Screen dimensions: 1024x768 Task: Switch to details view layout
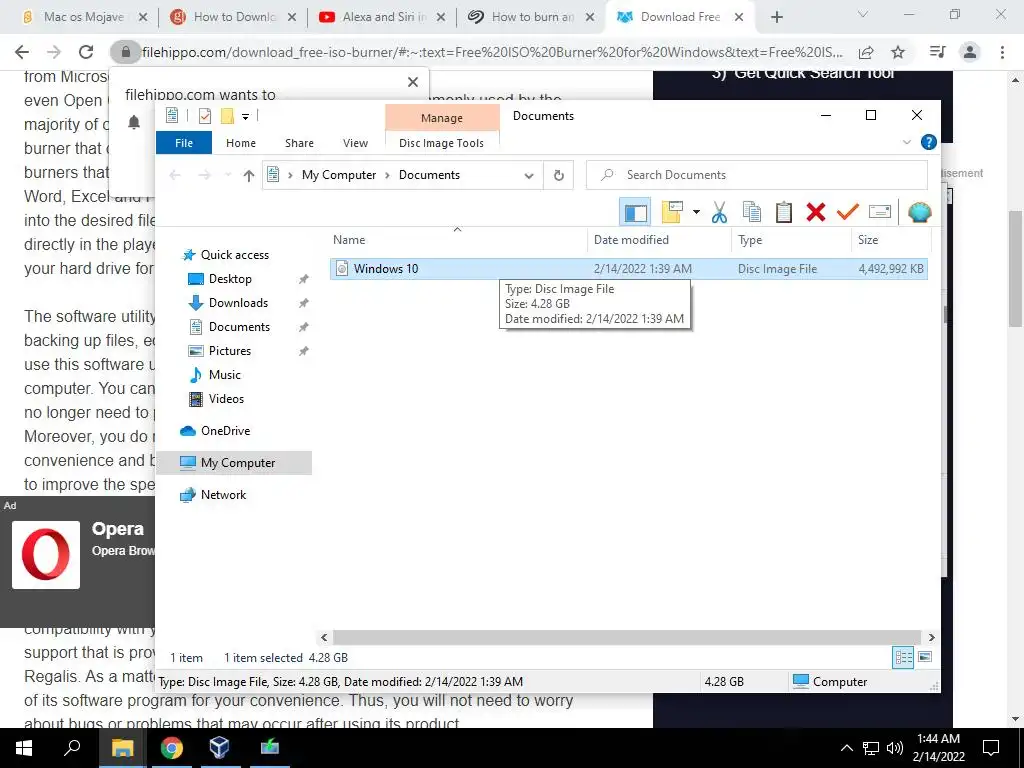[903, 658]
